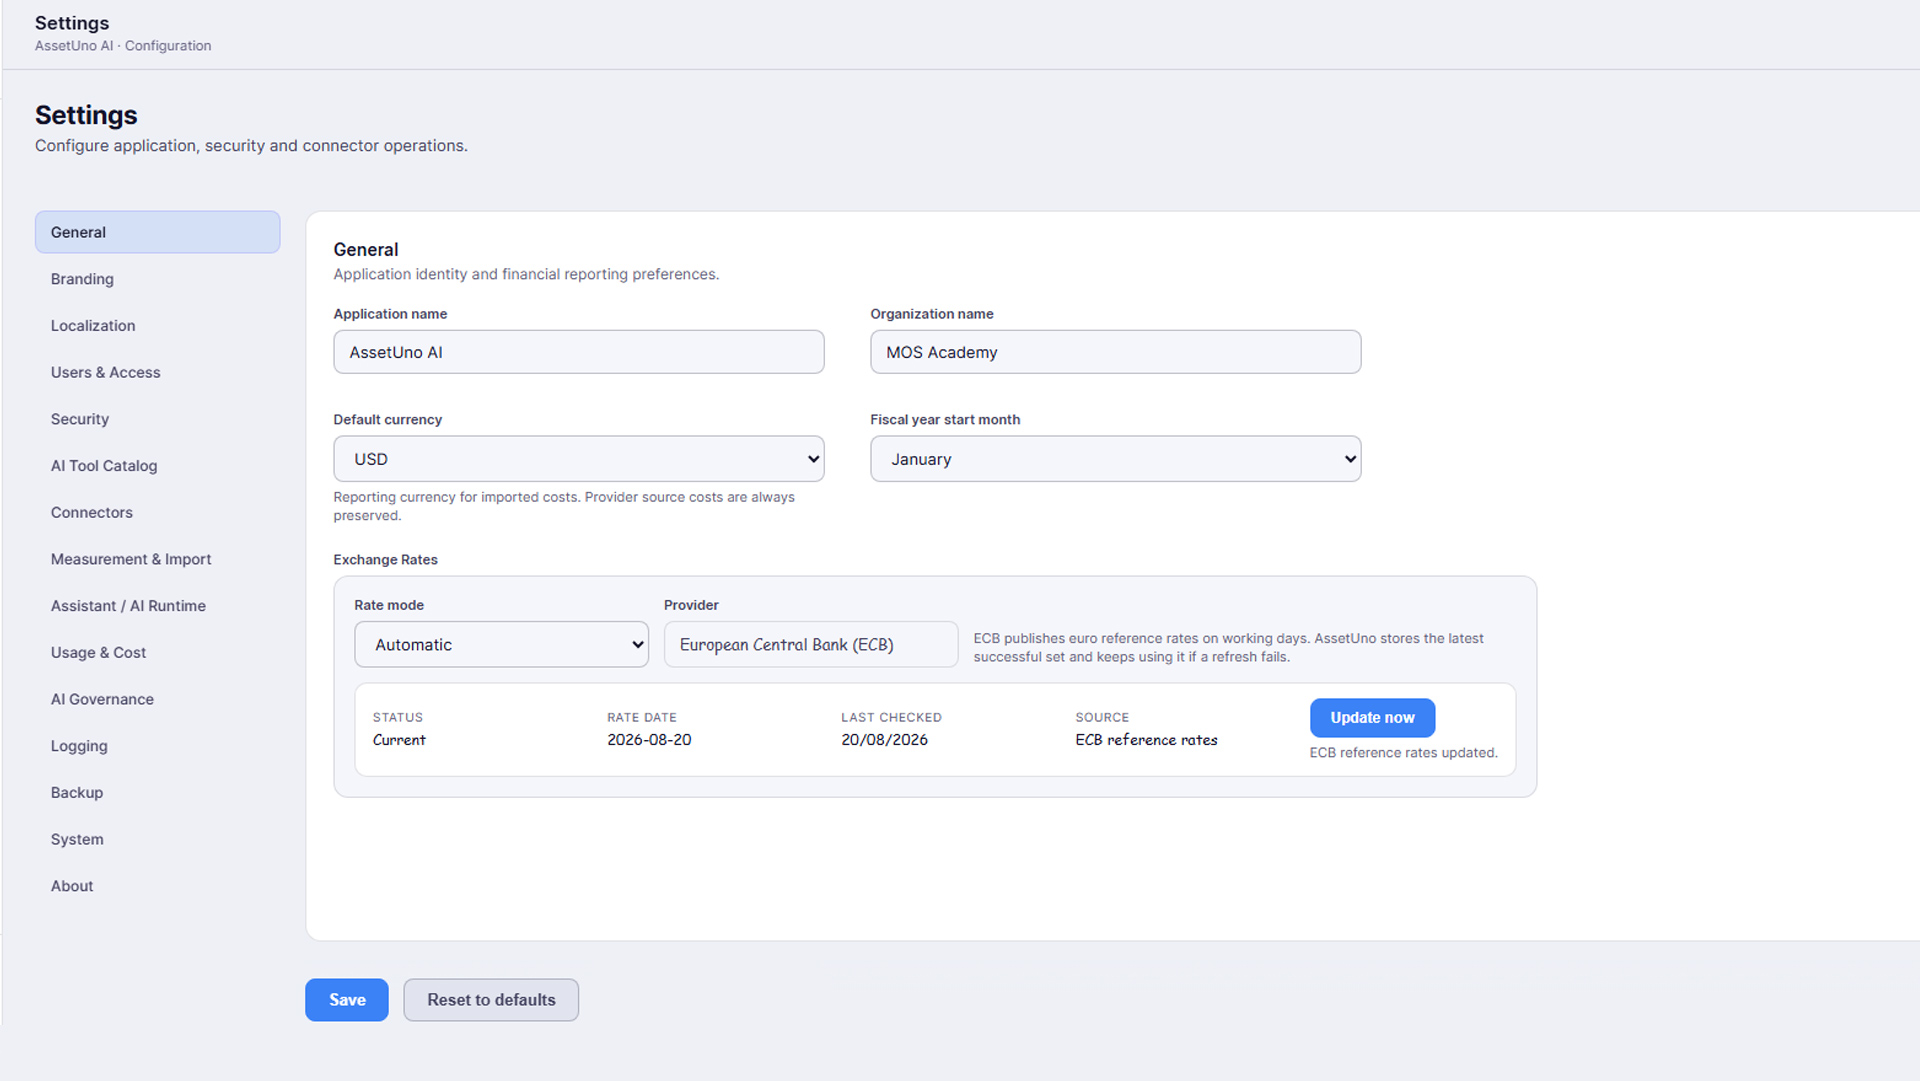Open Users & Access settings

click(157, 372)
